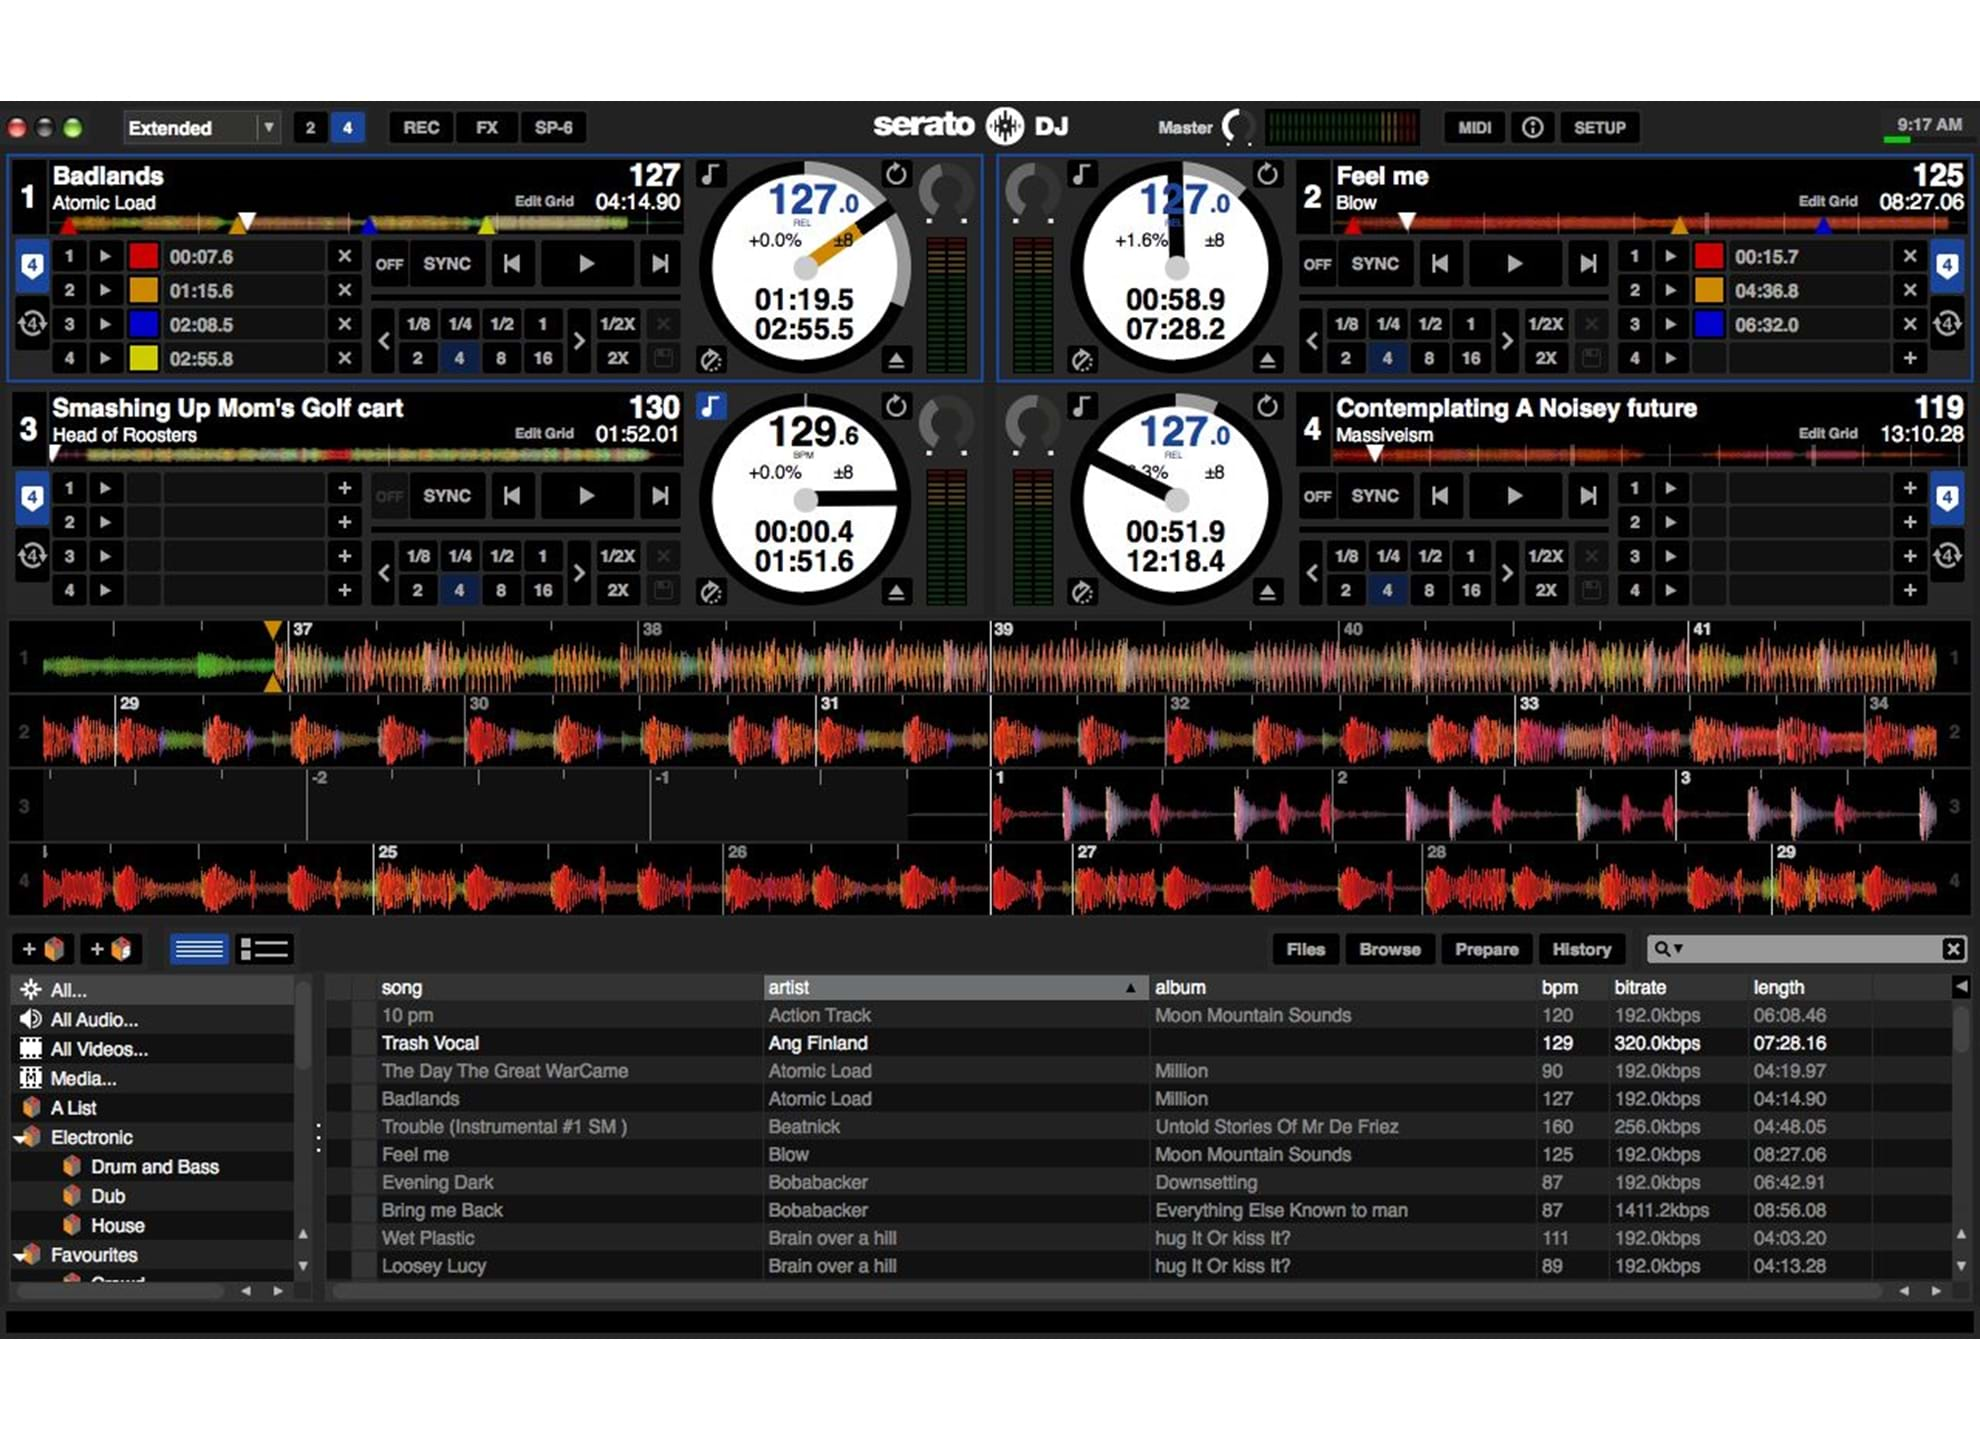Adjust the Master volume knob
1980x1440 pixels.
1240,127
